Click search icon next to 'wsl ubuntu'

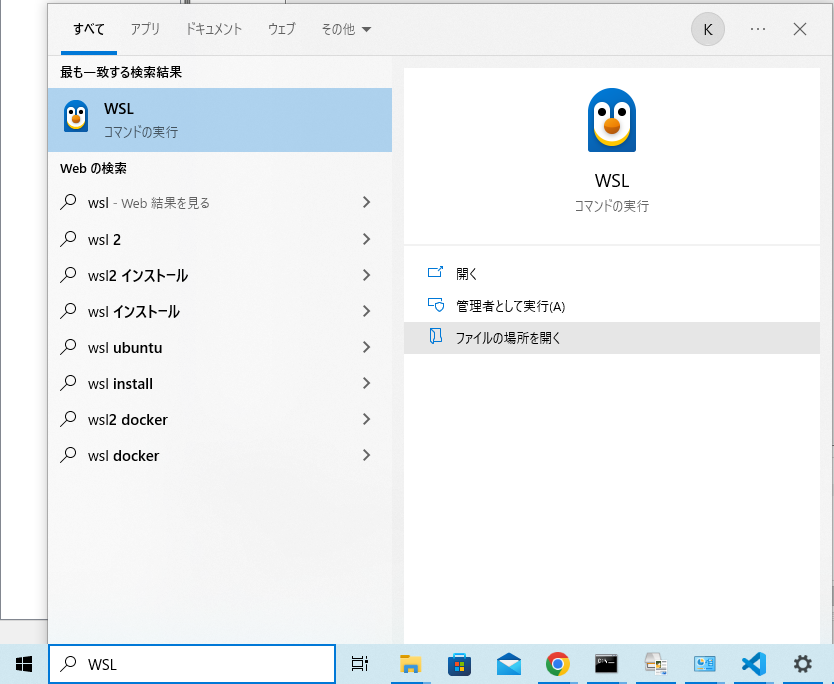pyautogui.click(x=68, y=347)
